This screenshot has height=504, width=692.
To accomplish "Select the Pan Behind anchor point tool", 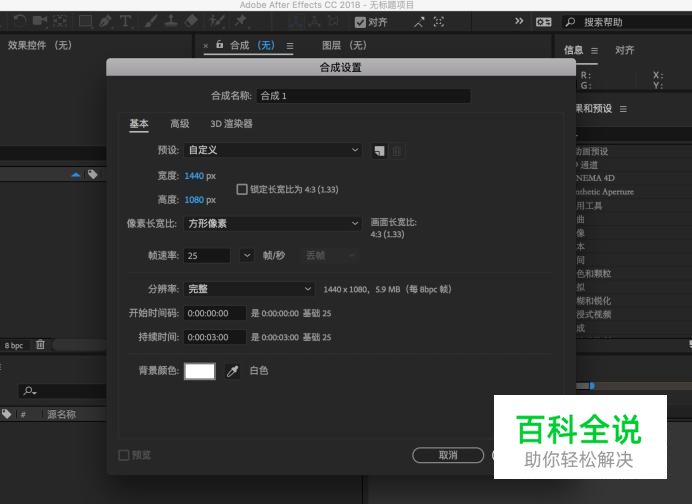I will tap(60, 21).
